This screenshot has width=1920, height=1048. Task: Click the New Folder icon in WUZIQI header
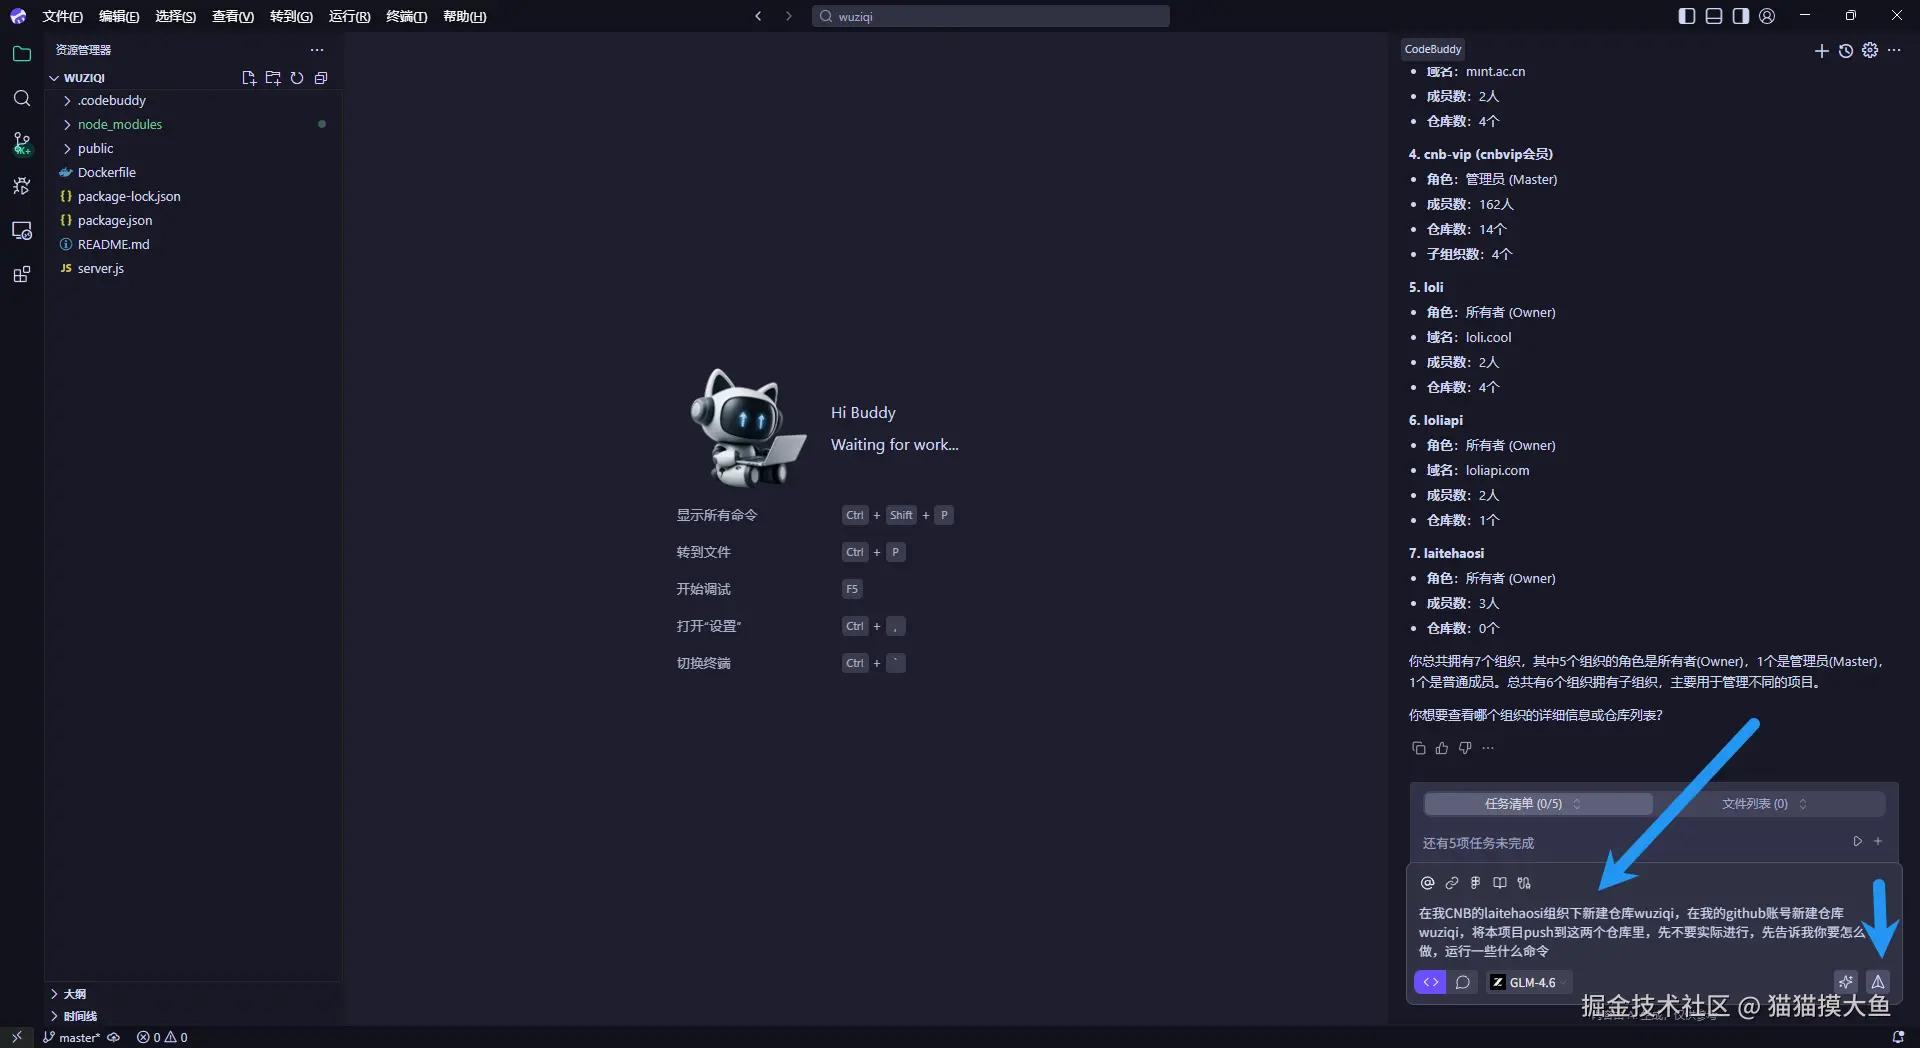tap(273, 78)
